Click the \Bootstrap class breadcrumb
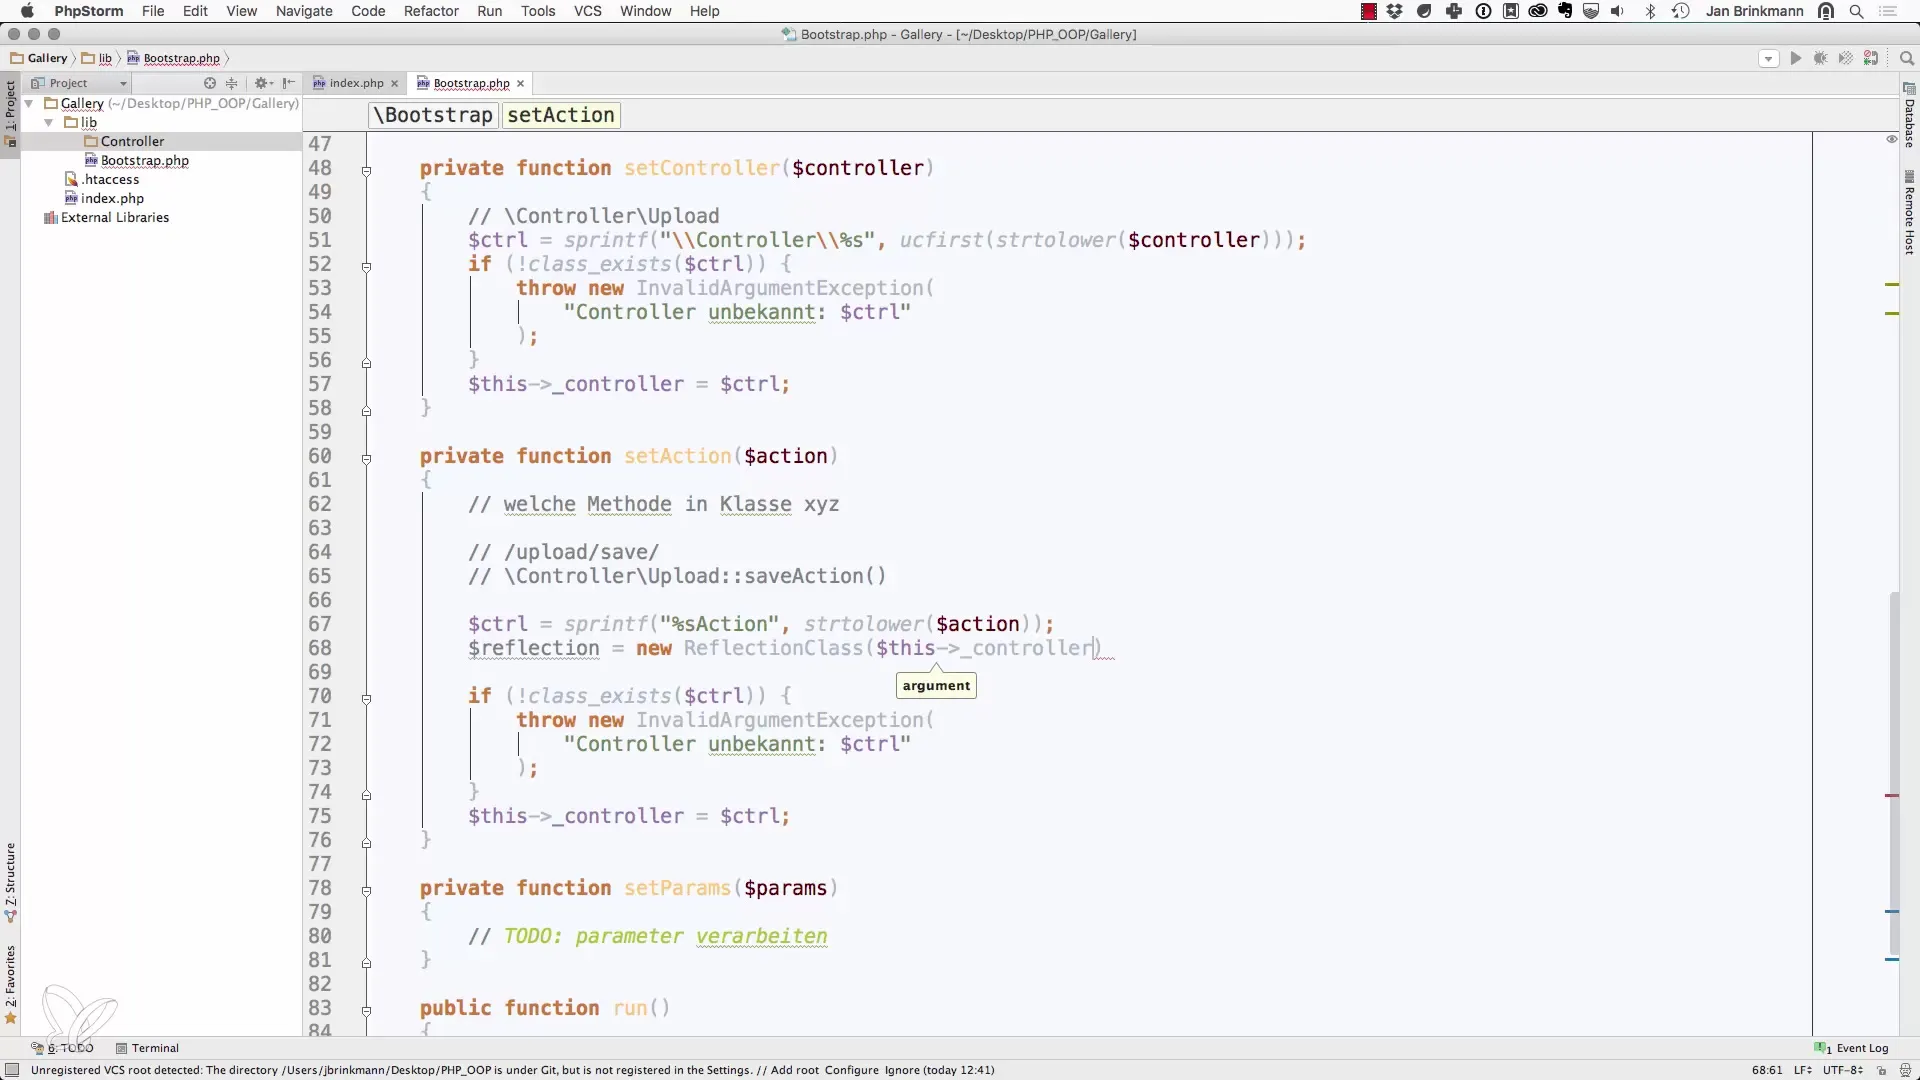1920x1080 pixels. [433, 115]
